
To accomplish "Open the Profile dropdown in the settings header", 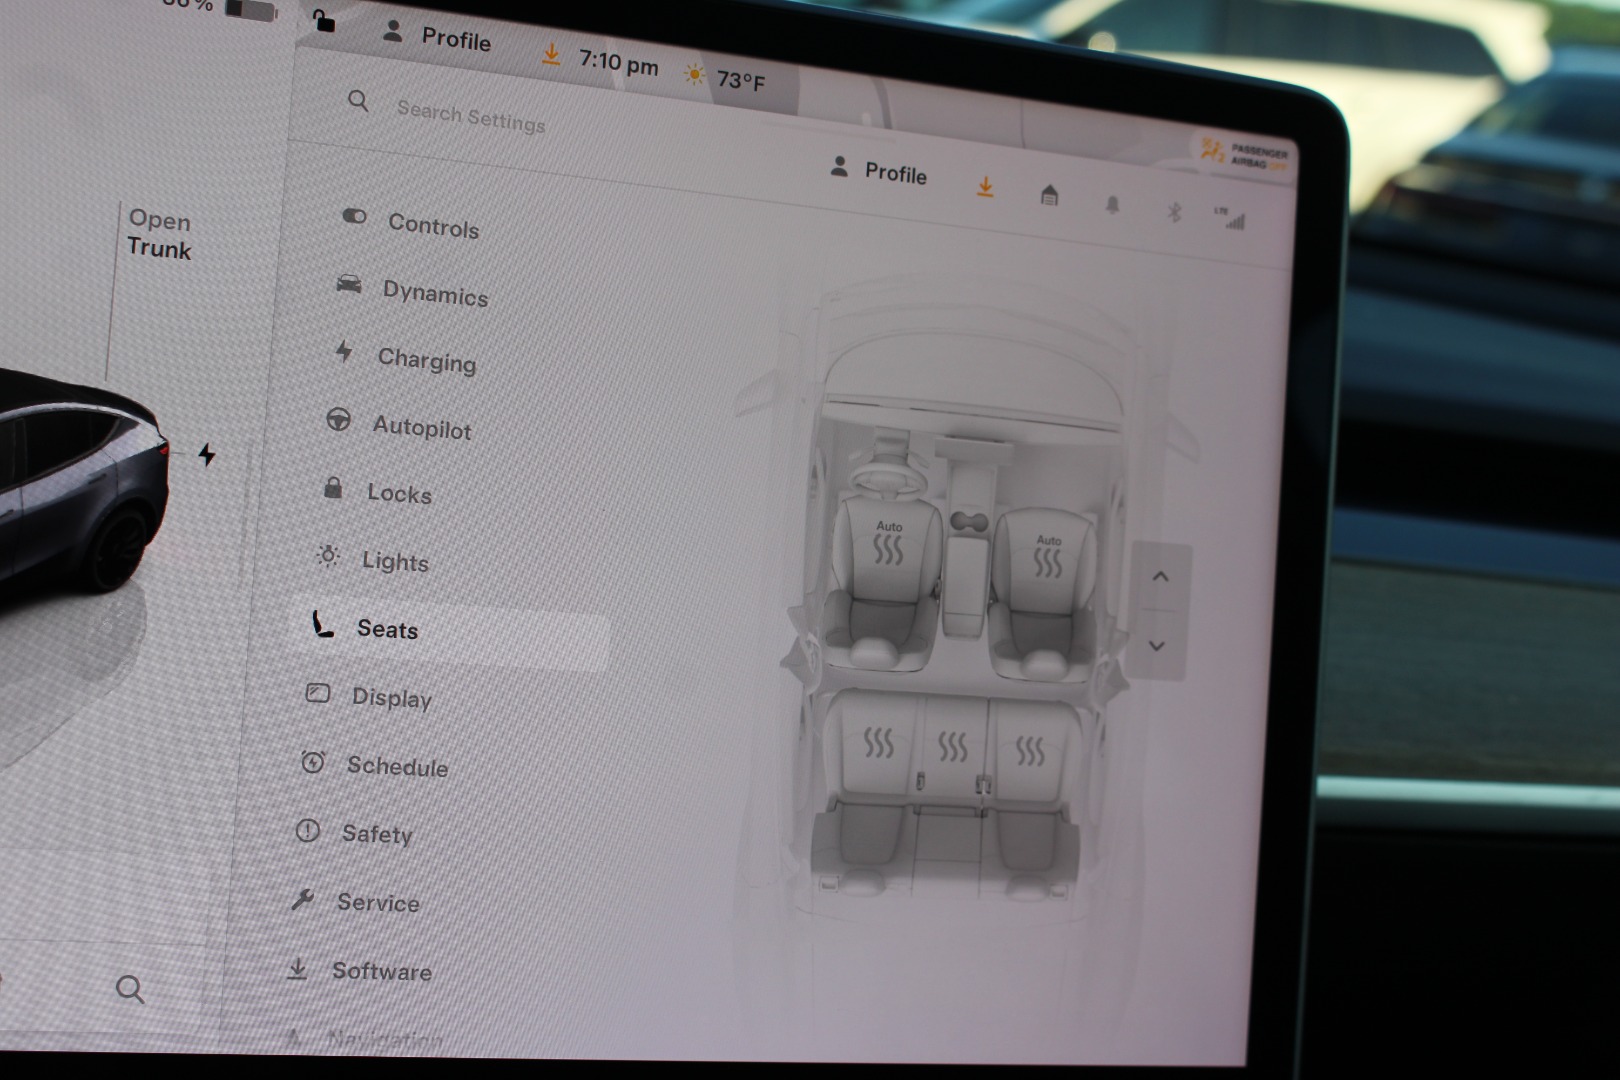I will coord(879,172).
